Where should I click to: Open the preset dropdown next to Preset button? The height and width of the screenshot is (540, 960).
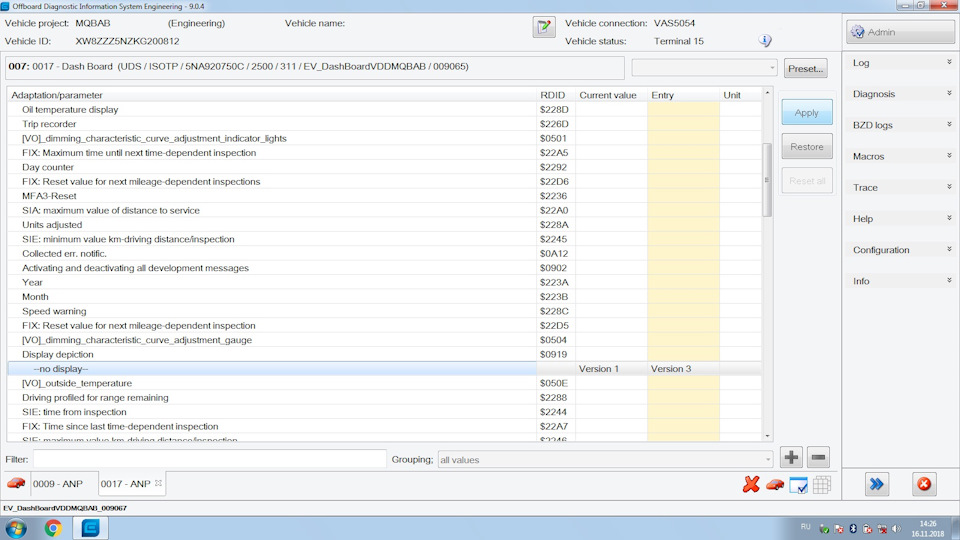[x=704, y=68]
